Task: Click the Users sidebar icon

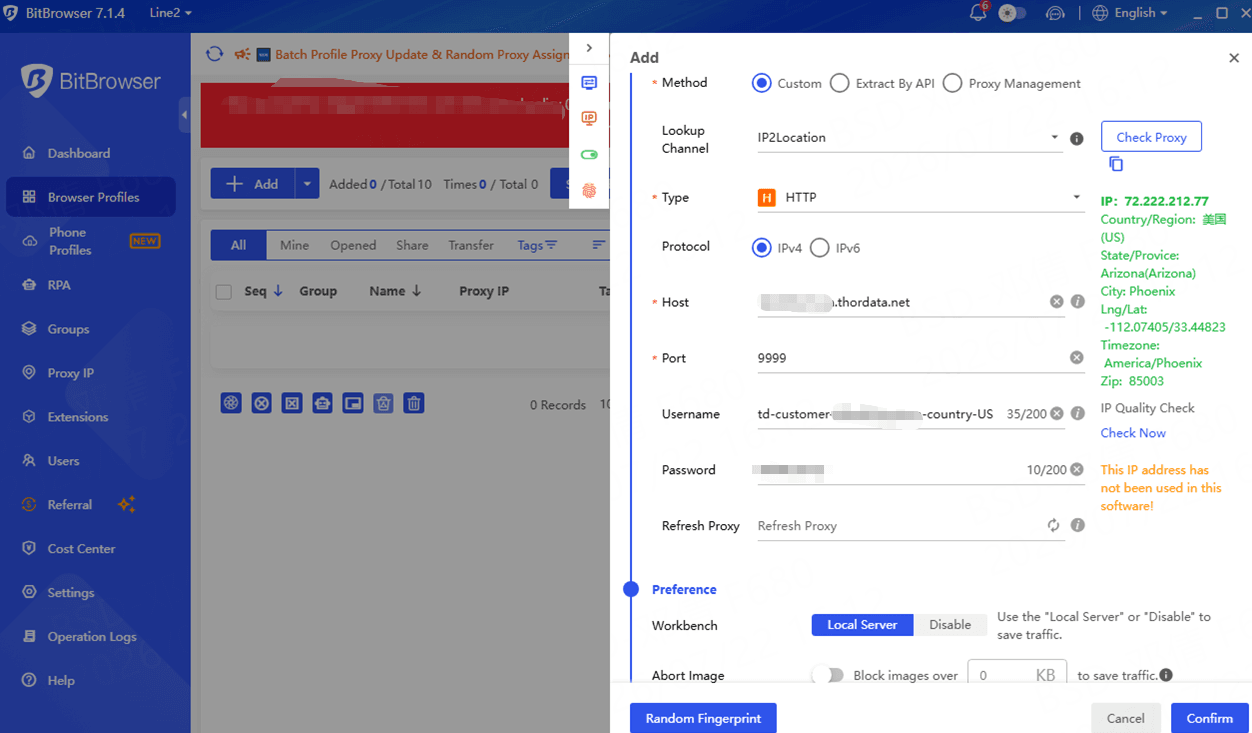Action: point(28,461)
